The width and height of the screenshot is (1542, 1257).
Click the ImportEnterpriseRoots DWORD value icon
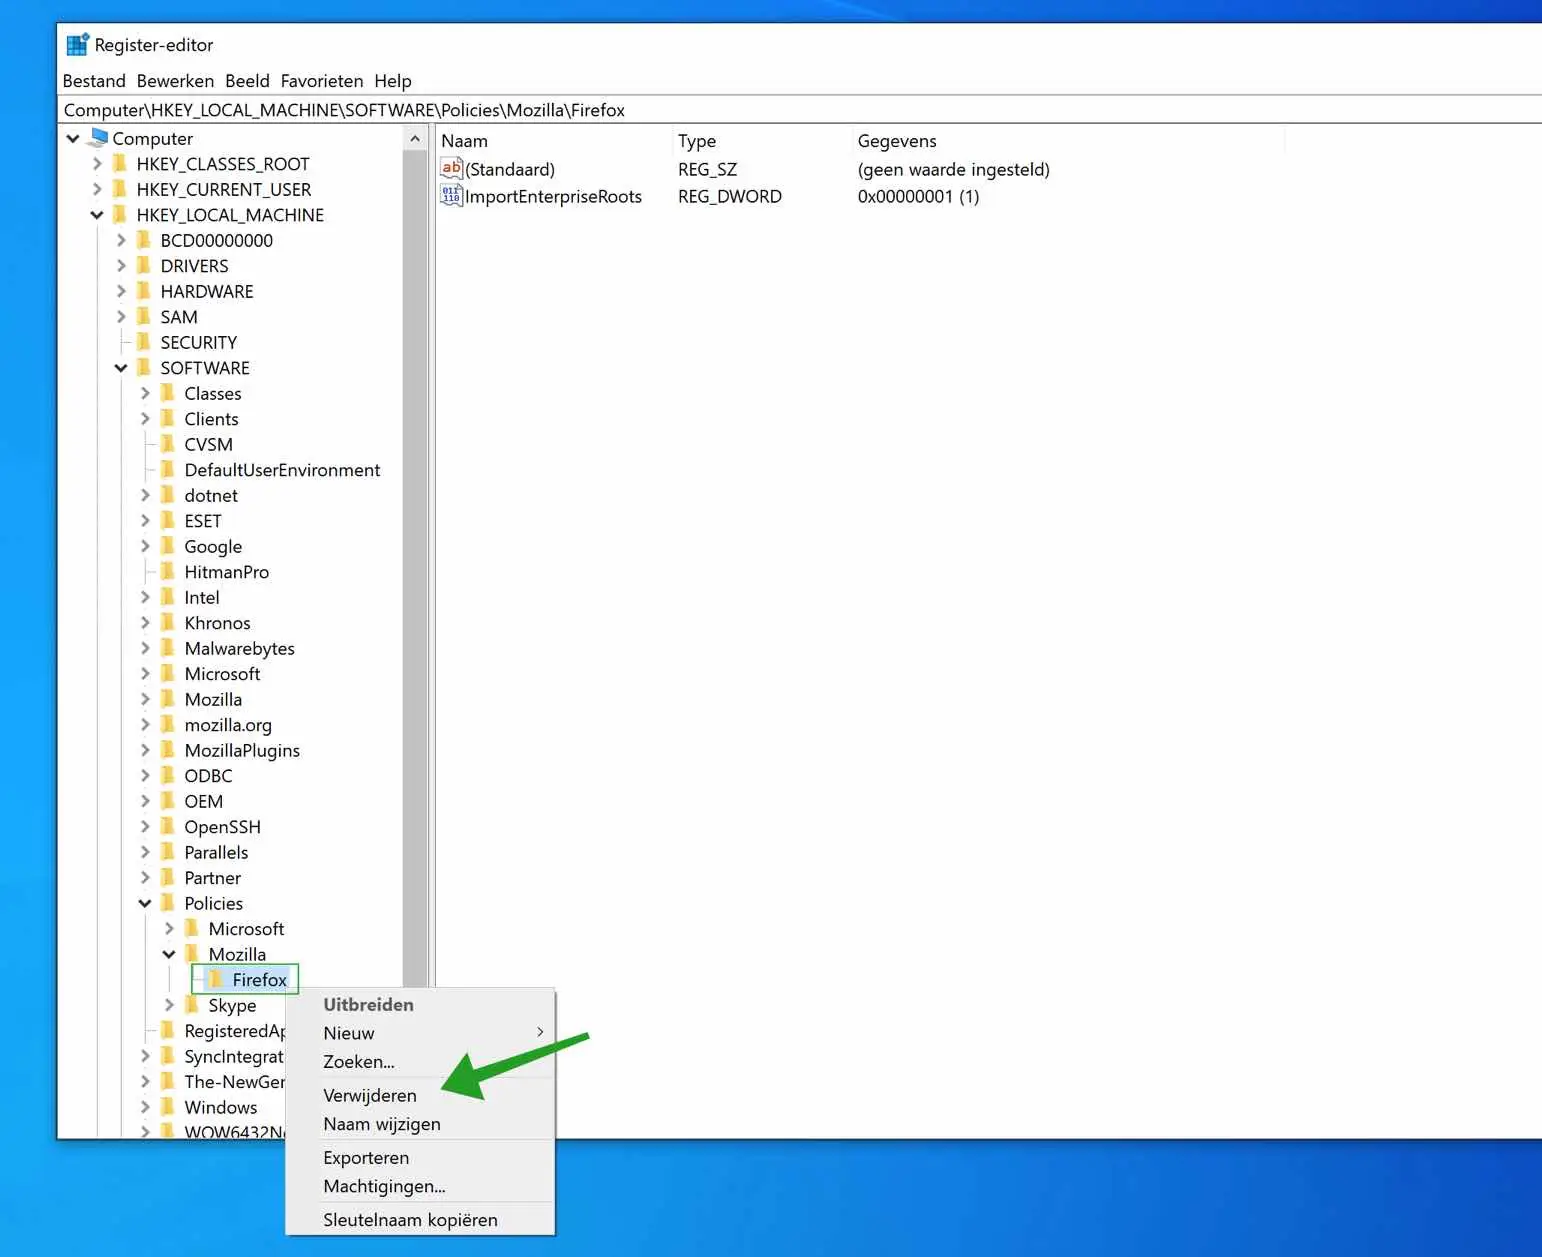451,196
